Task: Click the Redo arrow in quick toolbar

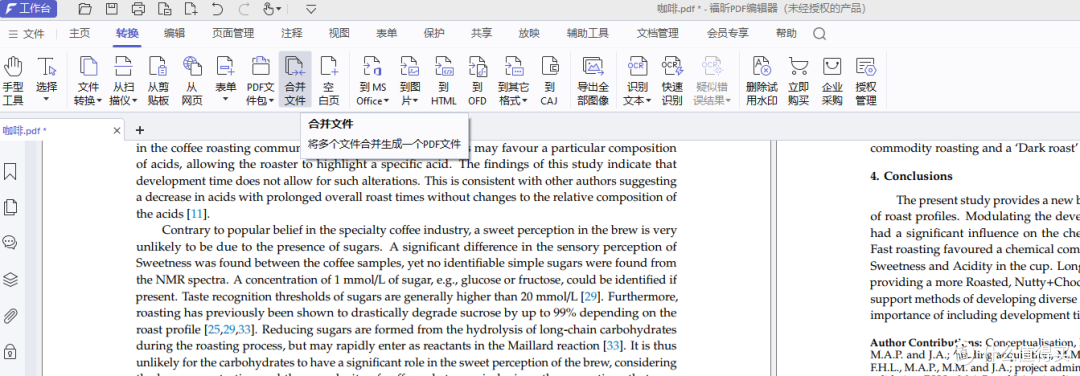Action: pos(244,9)
